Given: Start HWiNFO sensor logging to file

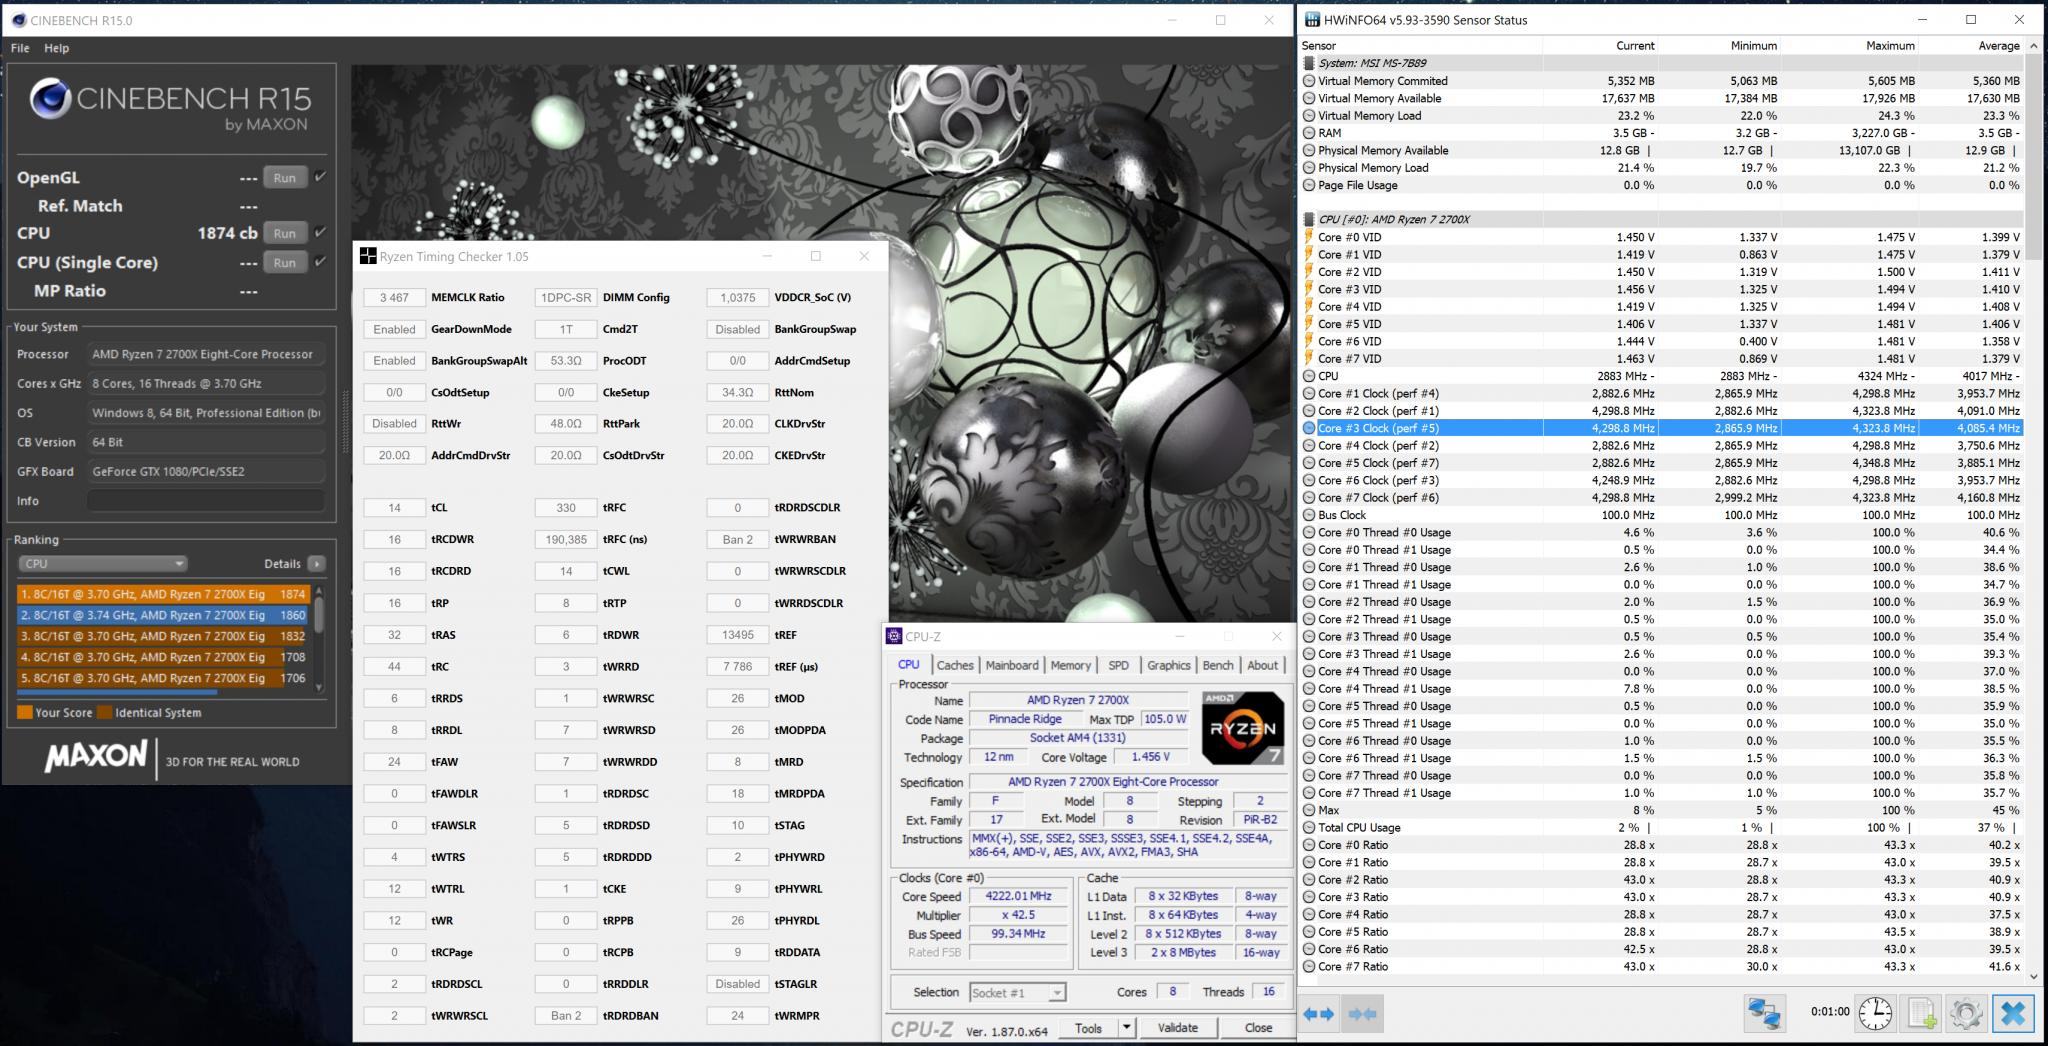Looking at the screenshot, I should tap(1921, 1013).
